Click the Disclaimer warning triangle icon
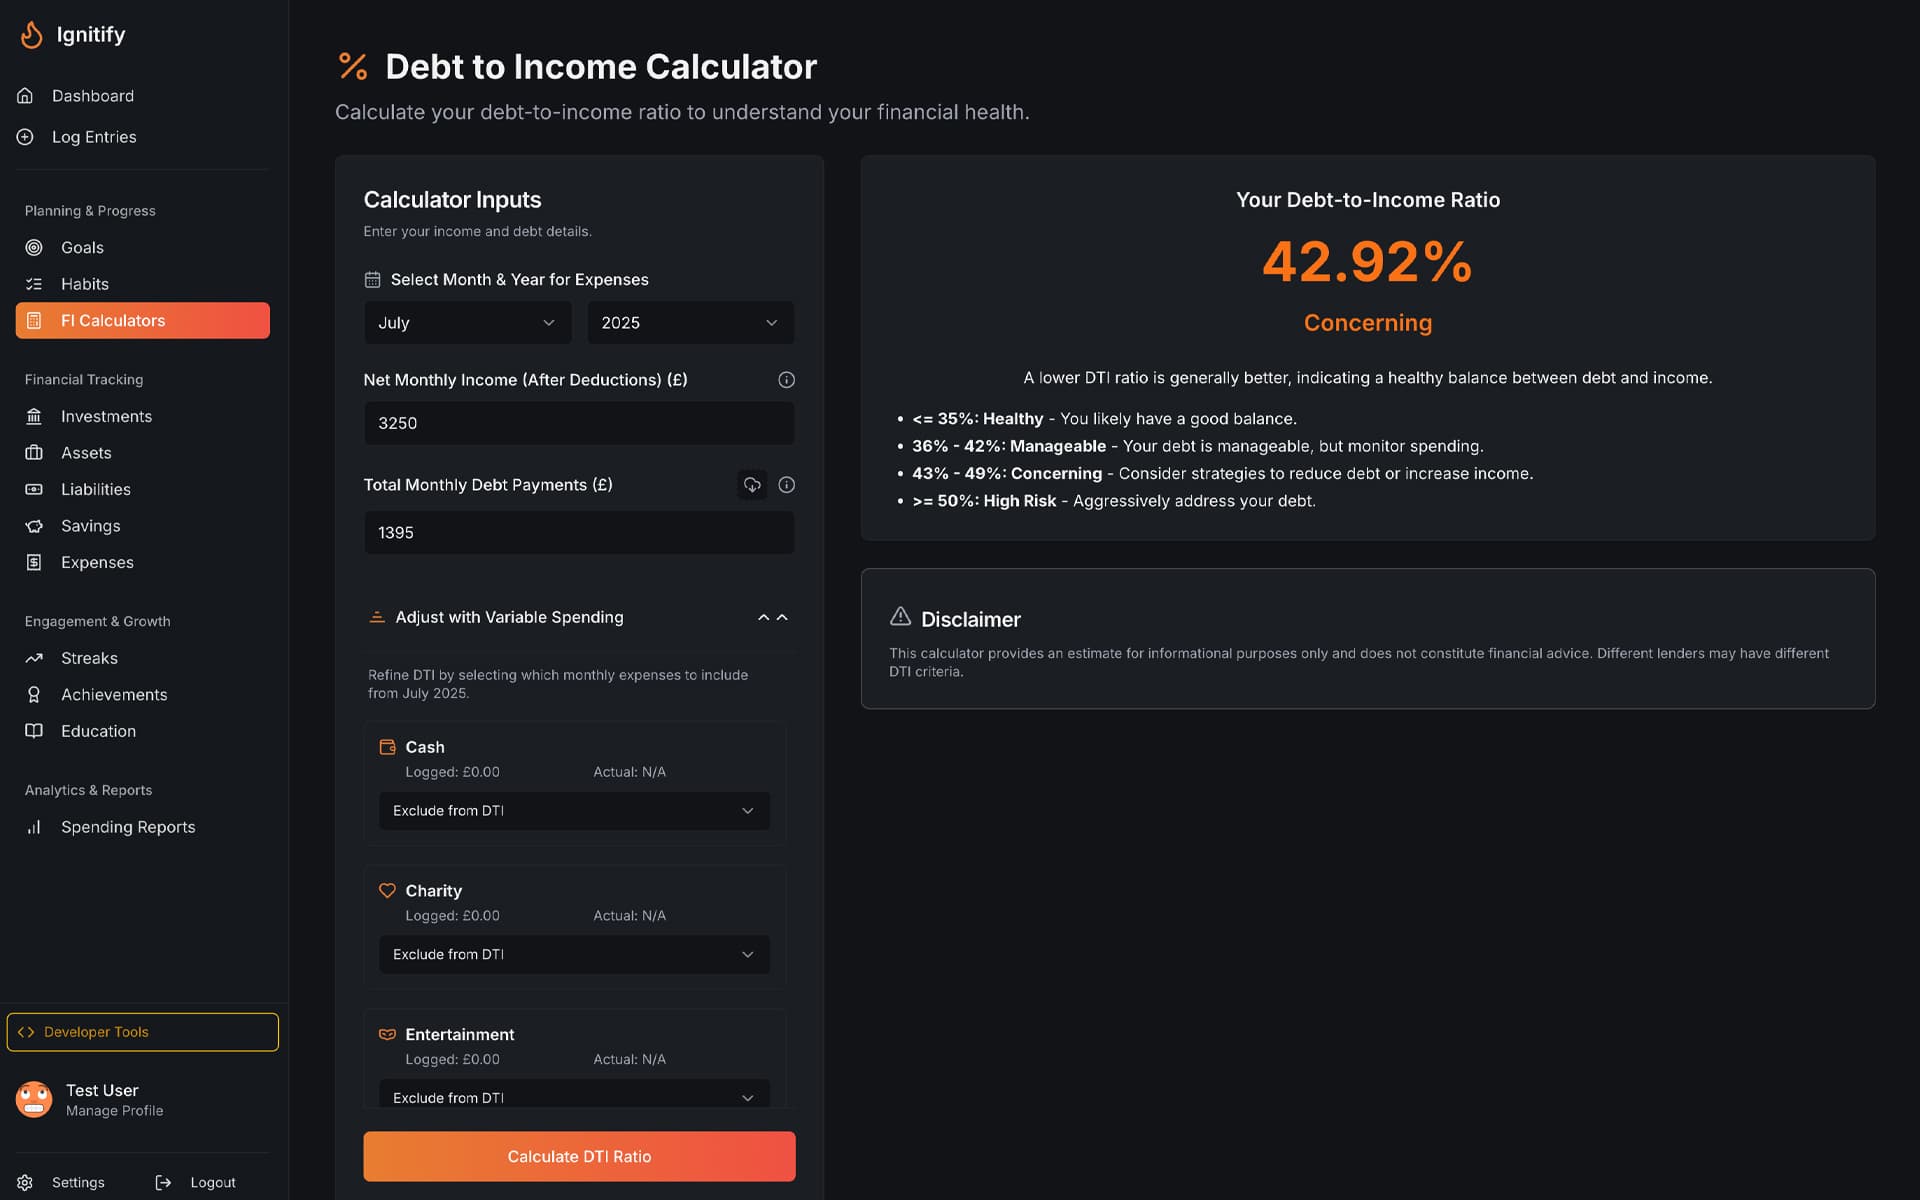The image size is (1920, 1200). point(900,616)
